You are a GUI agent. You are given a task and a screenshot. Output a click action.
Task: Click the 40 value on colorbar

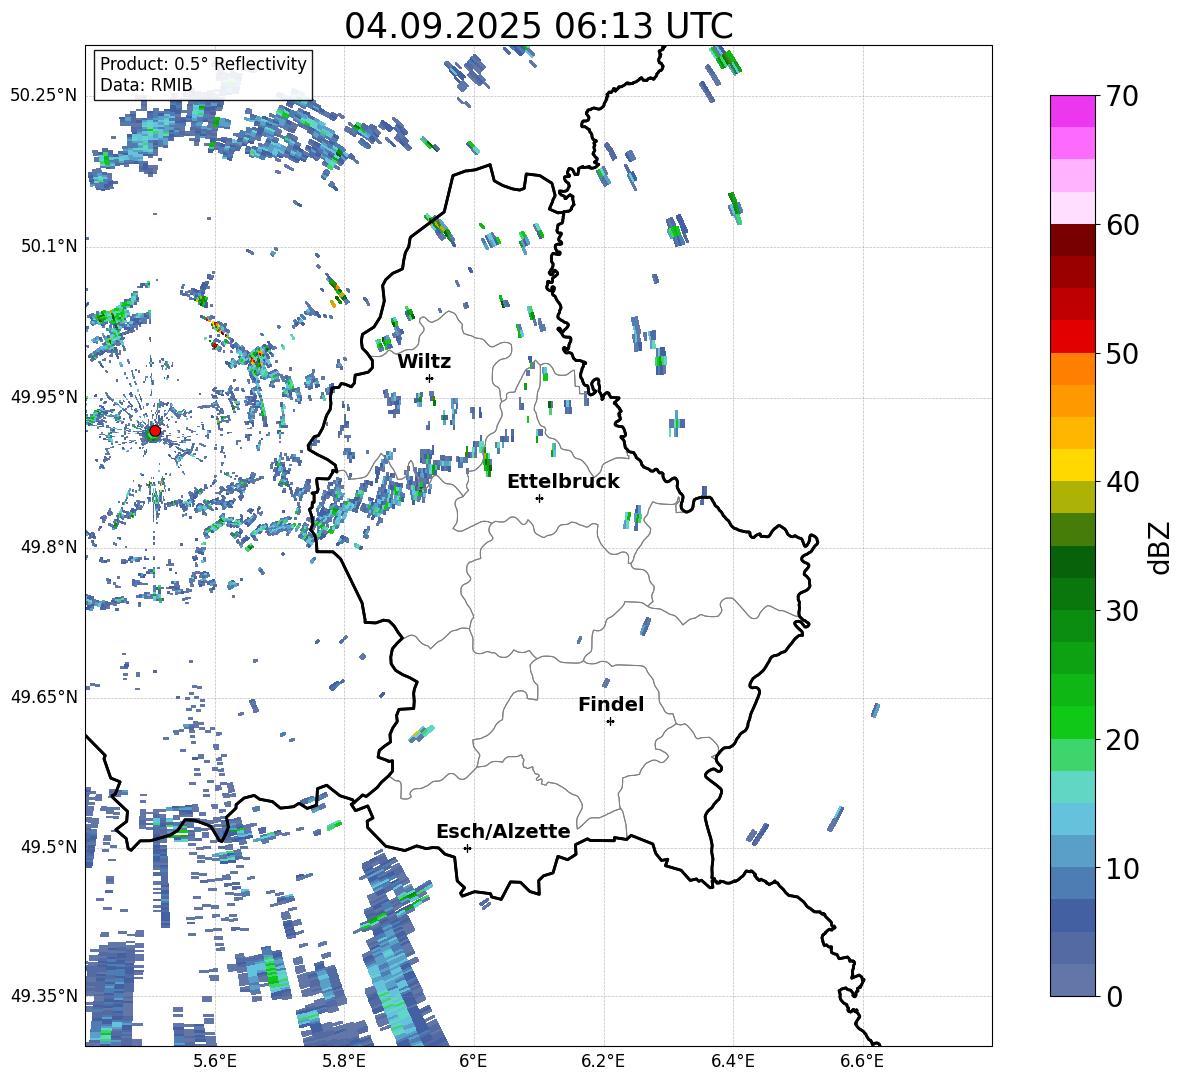pos(1122,482)
